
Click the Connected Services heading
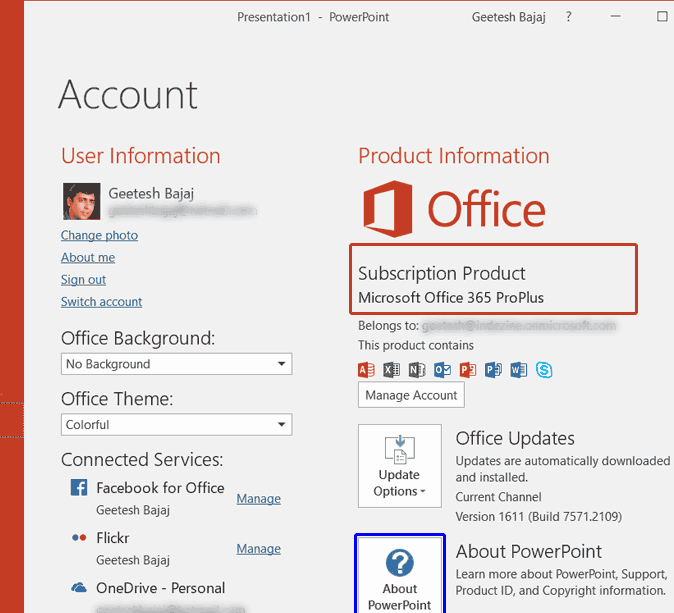pos(142,460)
